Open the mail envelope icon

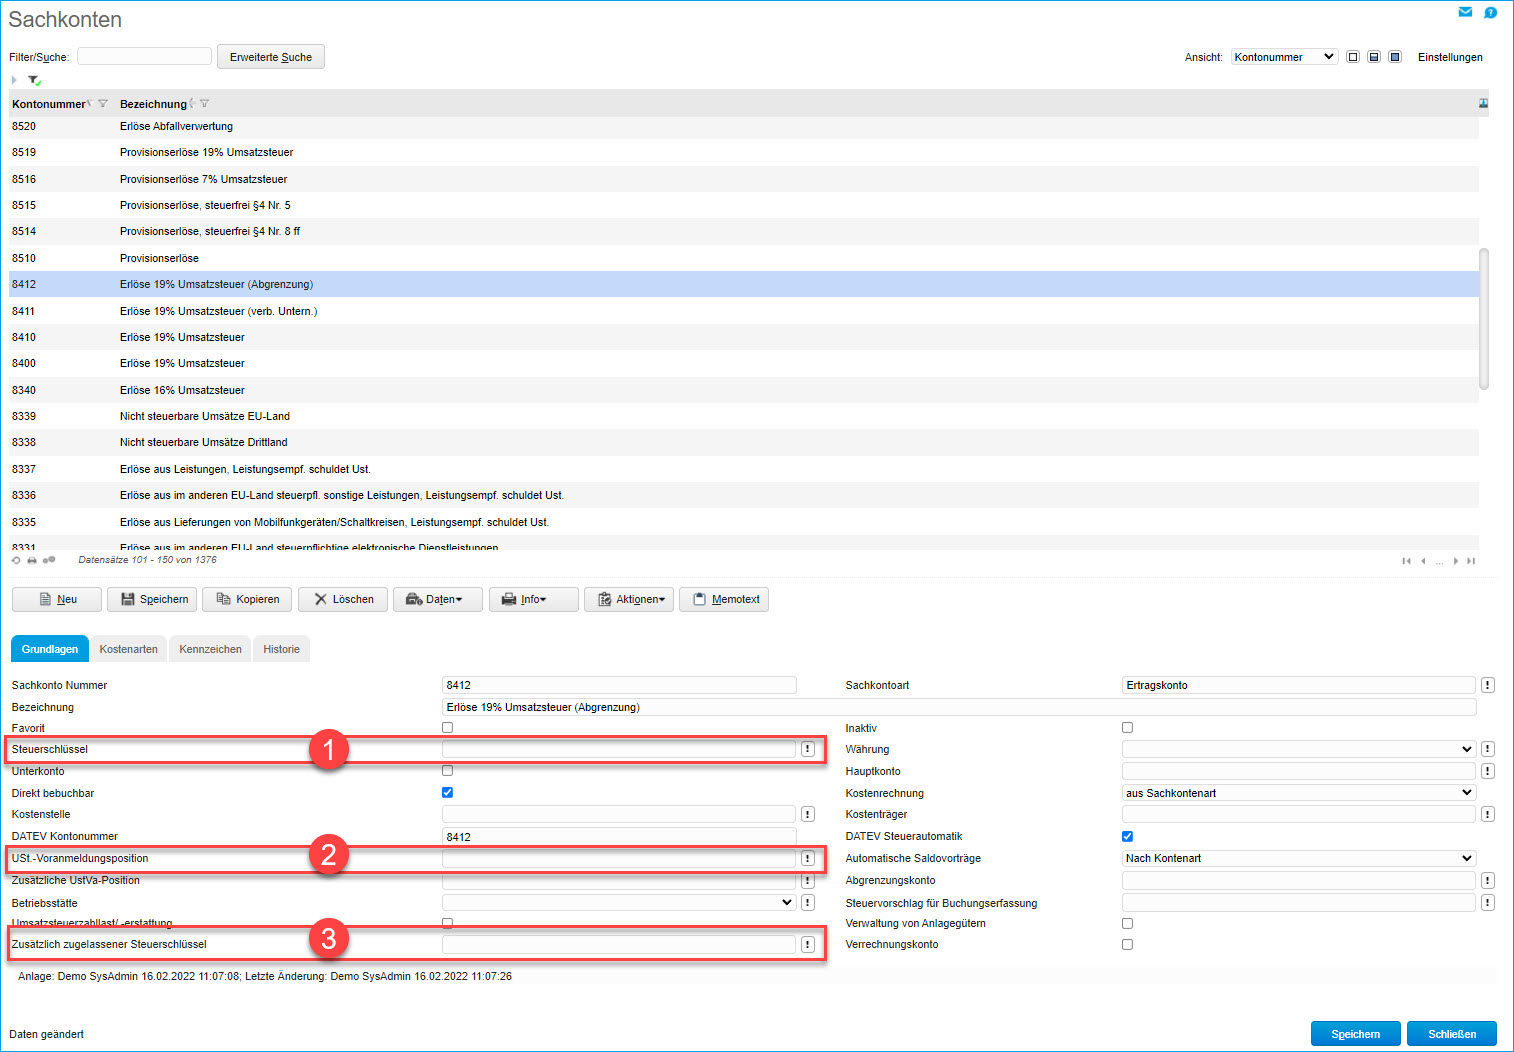tap(1465, 12)
